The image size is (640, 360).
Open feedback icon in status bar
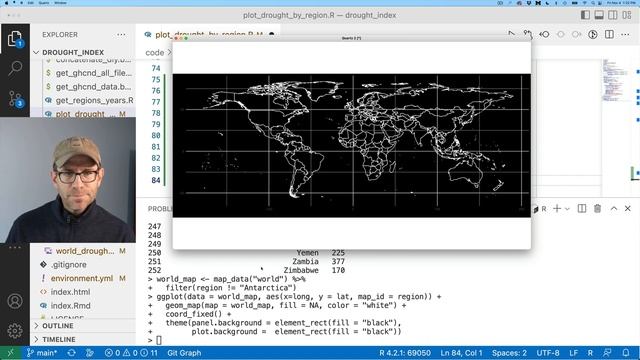(607, 353)
